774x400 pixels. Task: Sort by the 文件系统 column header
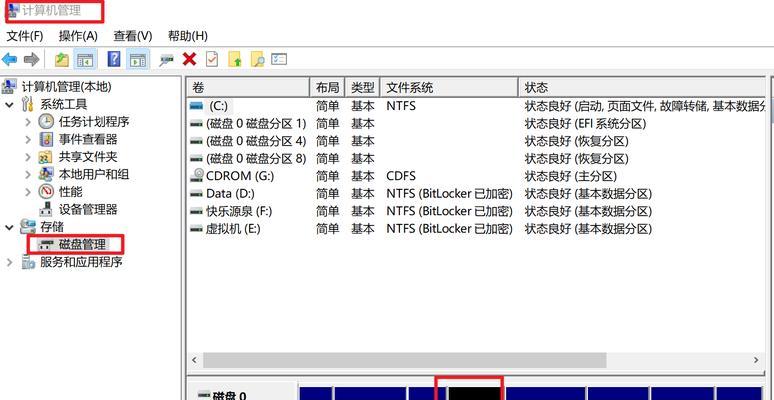coord(449,88)
